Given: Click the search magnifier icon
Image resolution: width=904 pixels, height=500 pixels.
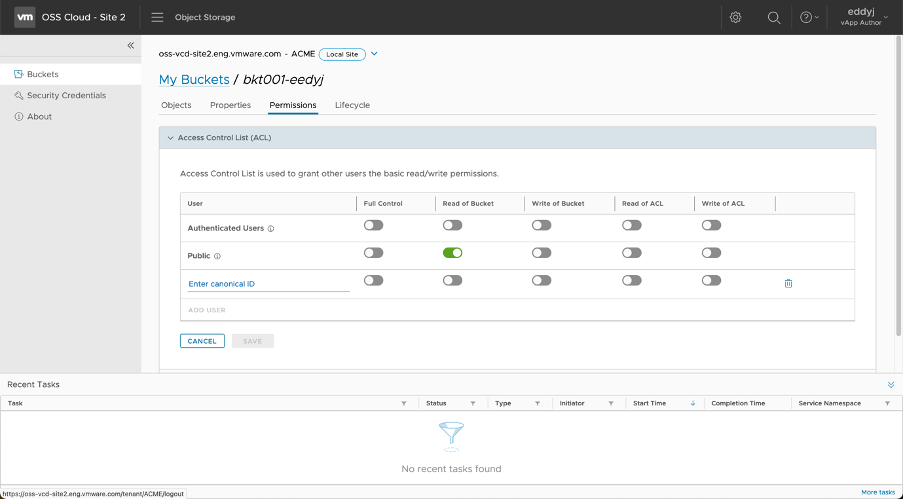Looking at the screenshot, I should click(x=773, y=17).
